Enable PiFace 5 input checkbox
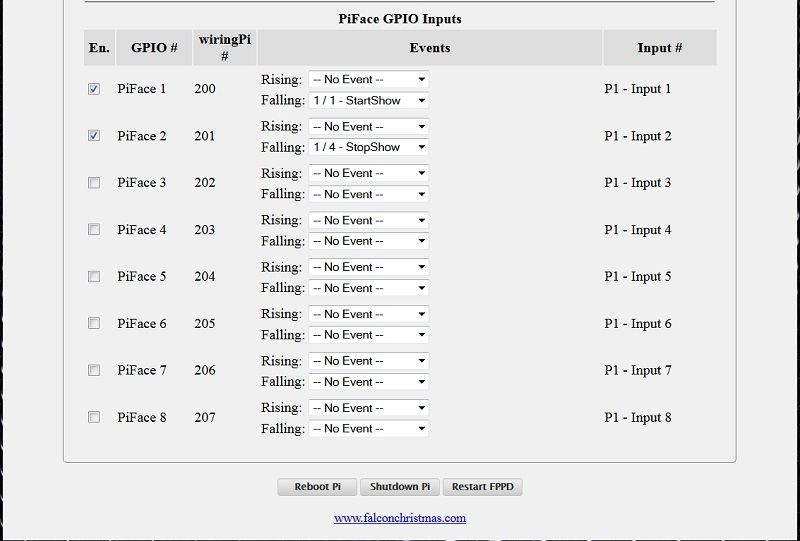 (94, 277)
